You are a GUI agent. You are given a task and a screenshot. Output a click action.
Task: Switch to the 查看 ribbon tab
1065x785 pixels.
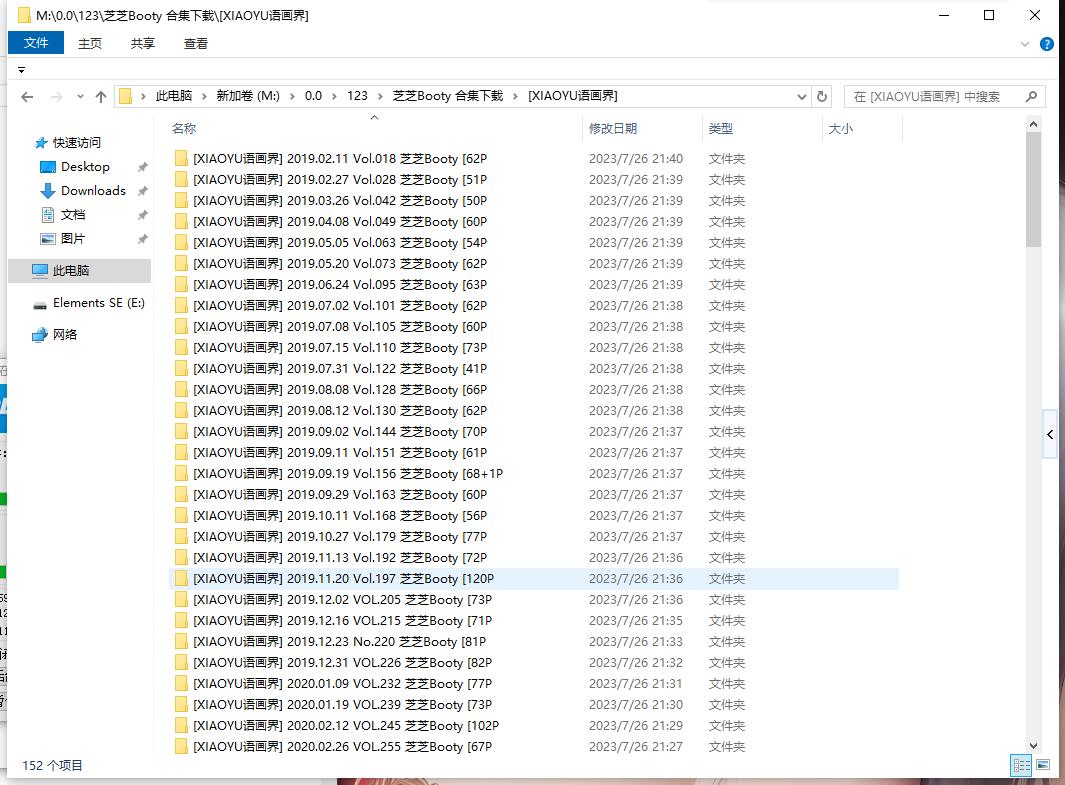[196, 43]
